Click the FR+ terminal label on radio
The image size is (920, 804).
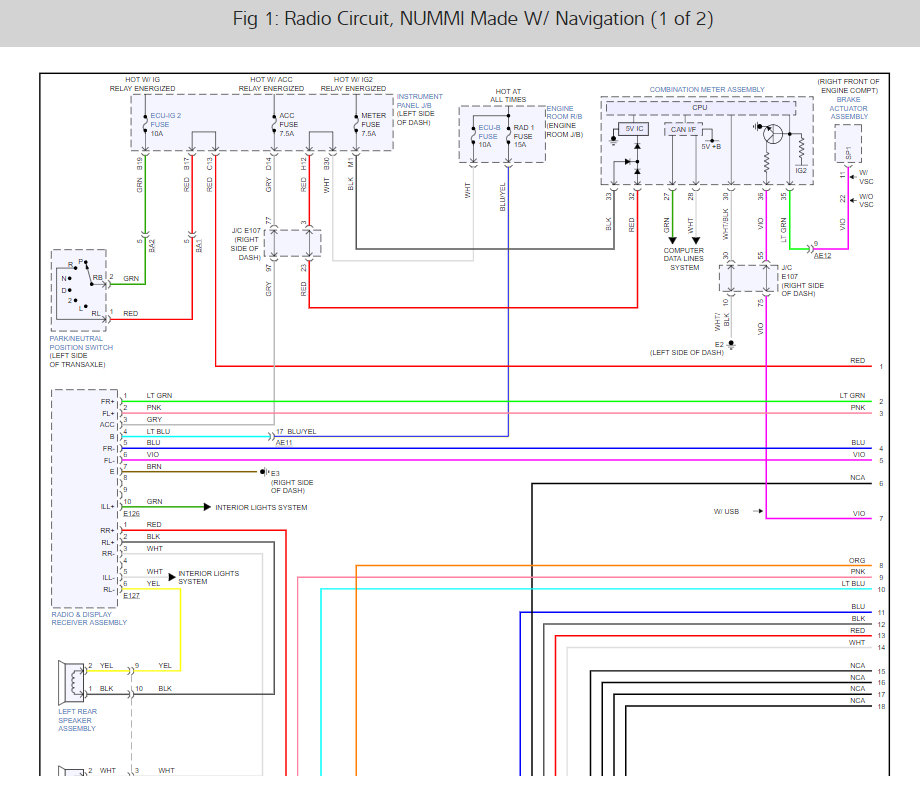107,401
